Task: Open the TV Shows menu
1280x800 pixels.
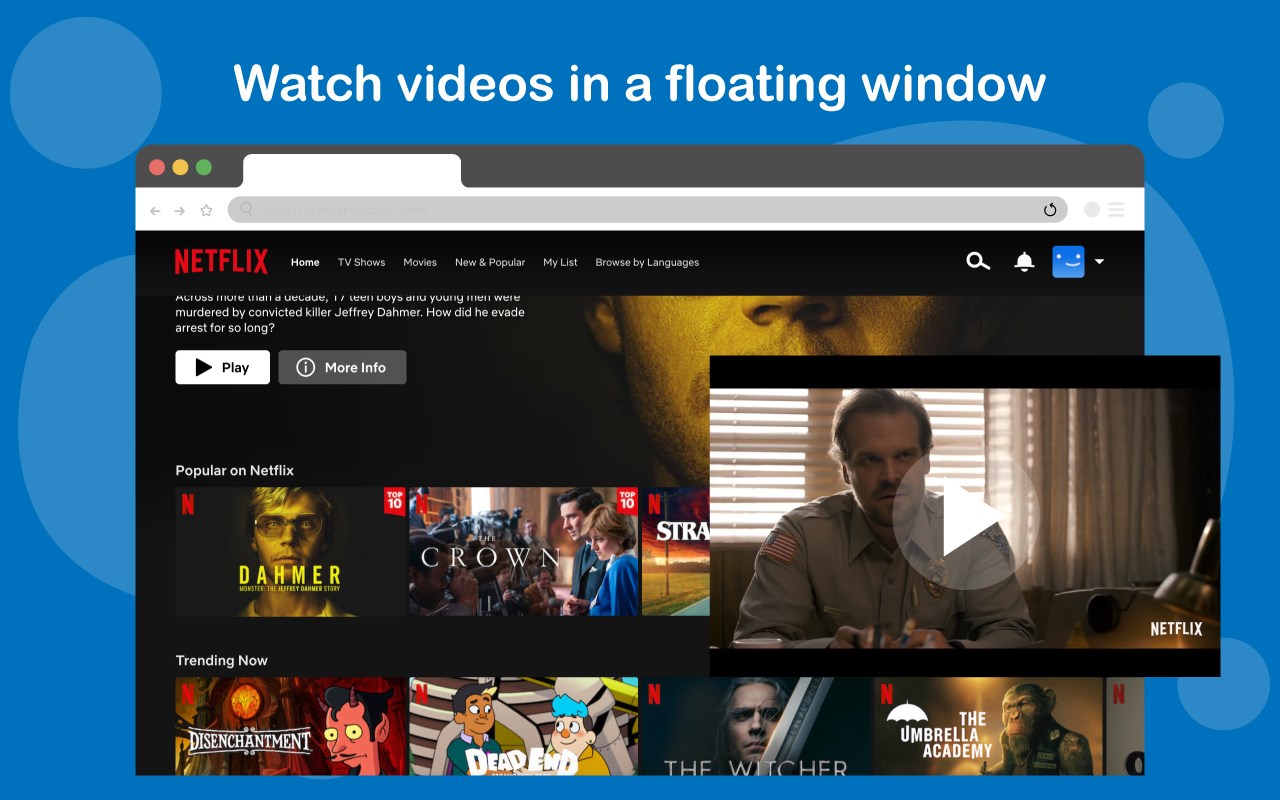Action: click(x=361, y=262)
